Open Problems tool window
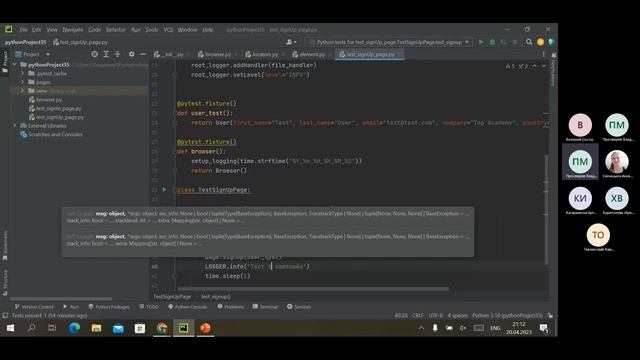This screenshot has width=640, height=360. [231, 307]
